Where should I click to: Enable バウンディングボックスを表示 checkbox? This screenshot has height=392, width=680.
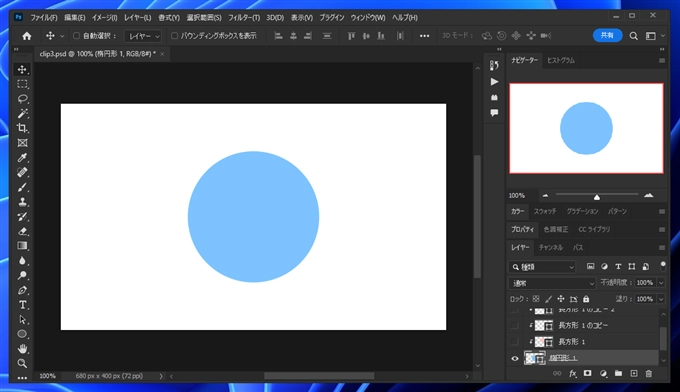174,36
